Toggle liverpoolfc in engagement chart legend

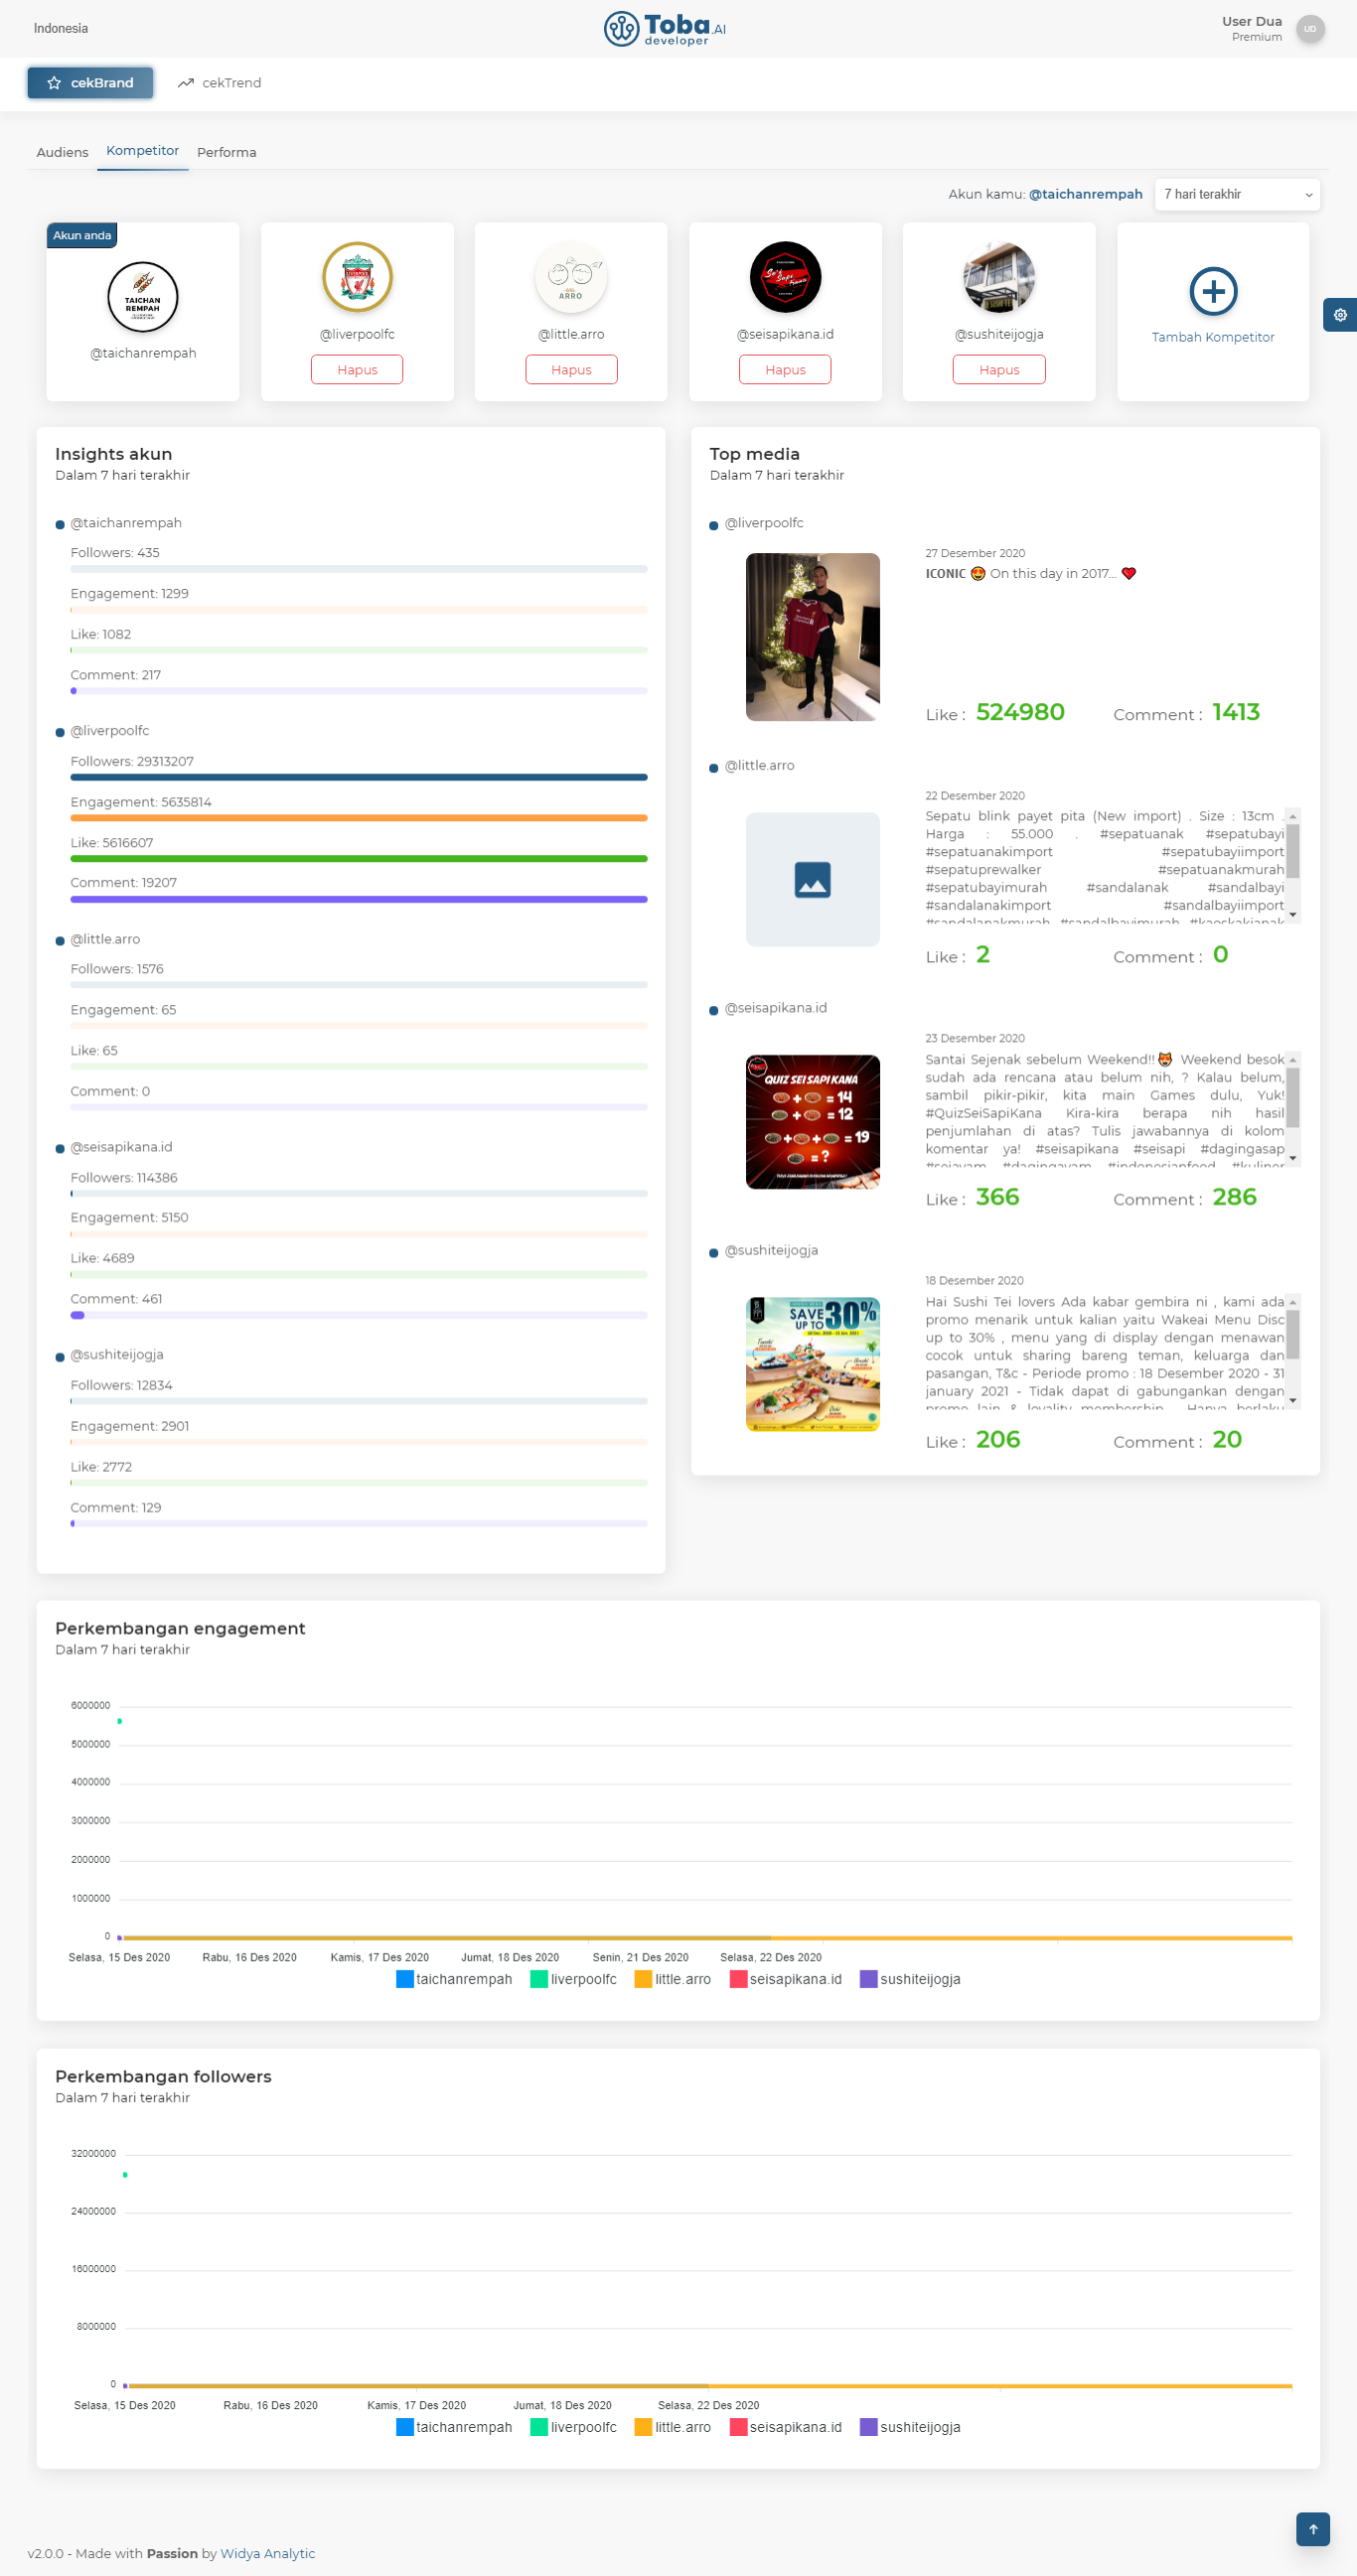coord(573,1979)
